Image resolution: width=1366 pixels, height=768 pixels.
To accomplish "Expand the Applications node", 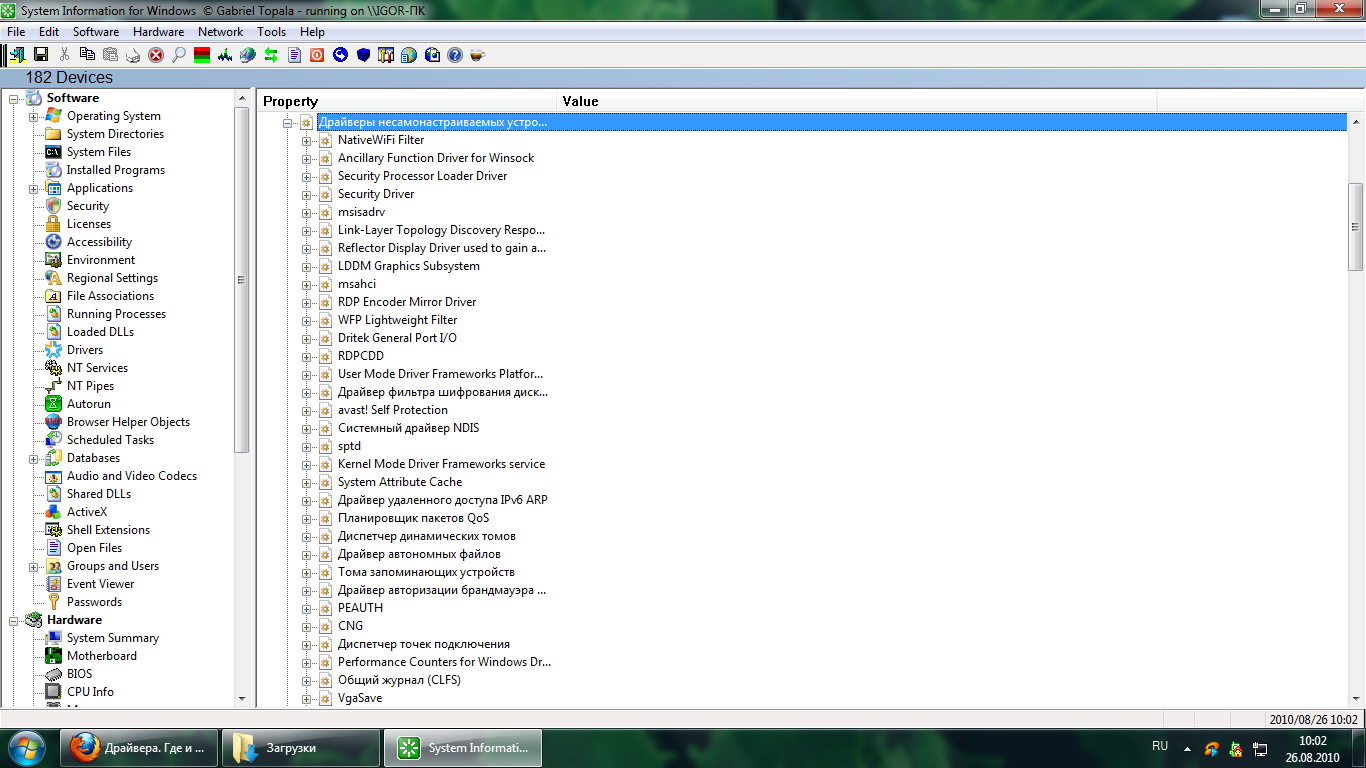I will pyautogui.click(x=33, y=188).
